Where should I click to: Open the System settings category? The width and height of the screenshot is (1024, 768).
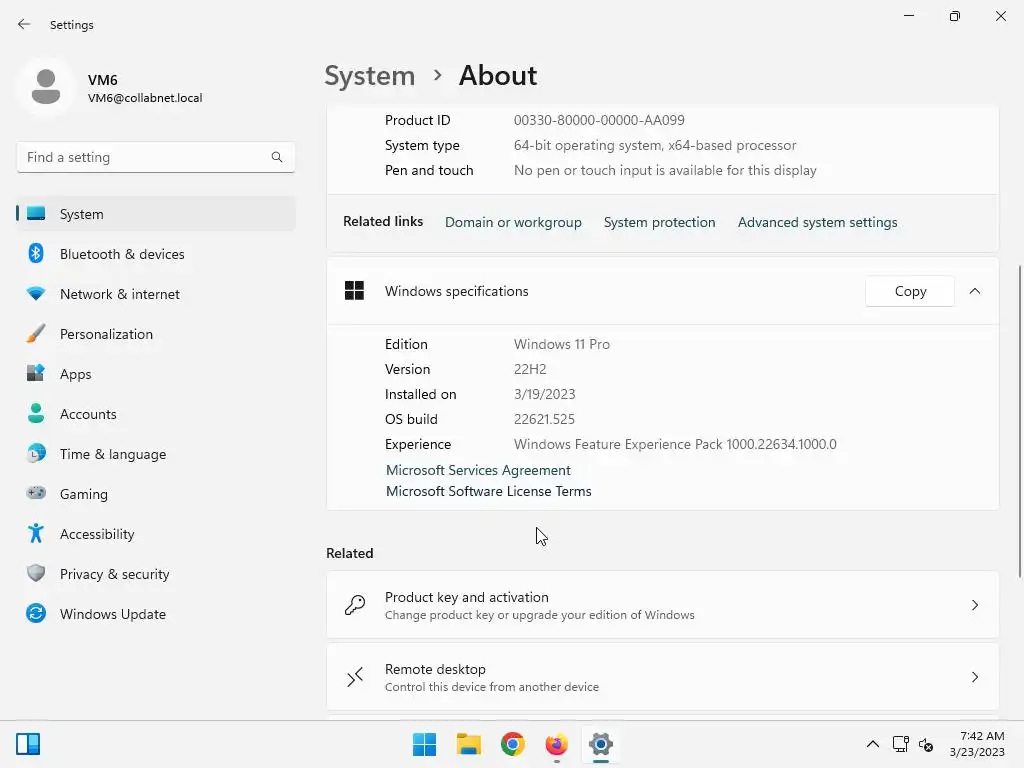click(156, 214)
